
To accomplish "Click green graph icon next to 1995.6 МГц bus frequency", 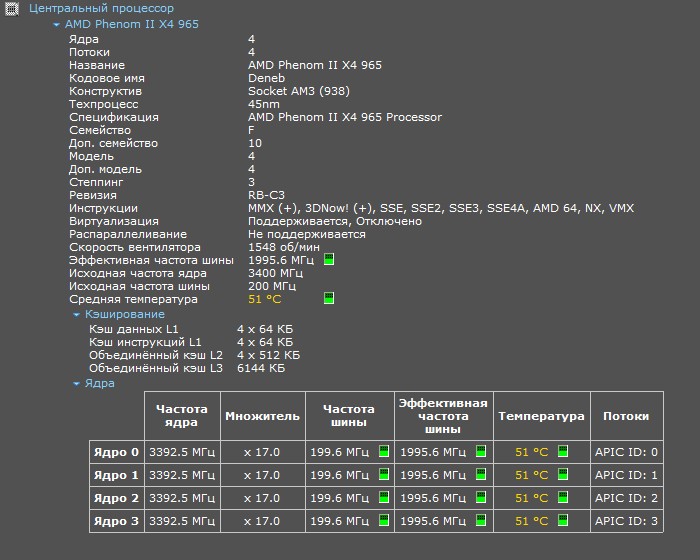I will click(x=329, y=259).
